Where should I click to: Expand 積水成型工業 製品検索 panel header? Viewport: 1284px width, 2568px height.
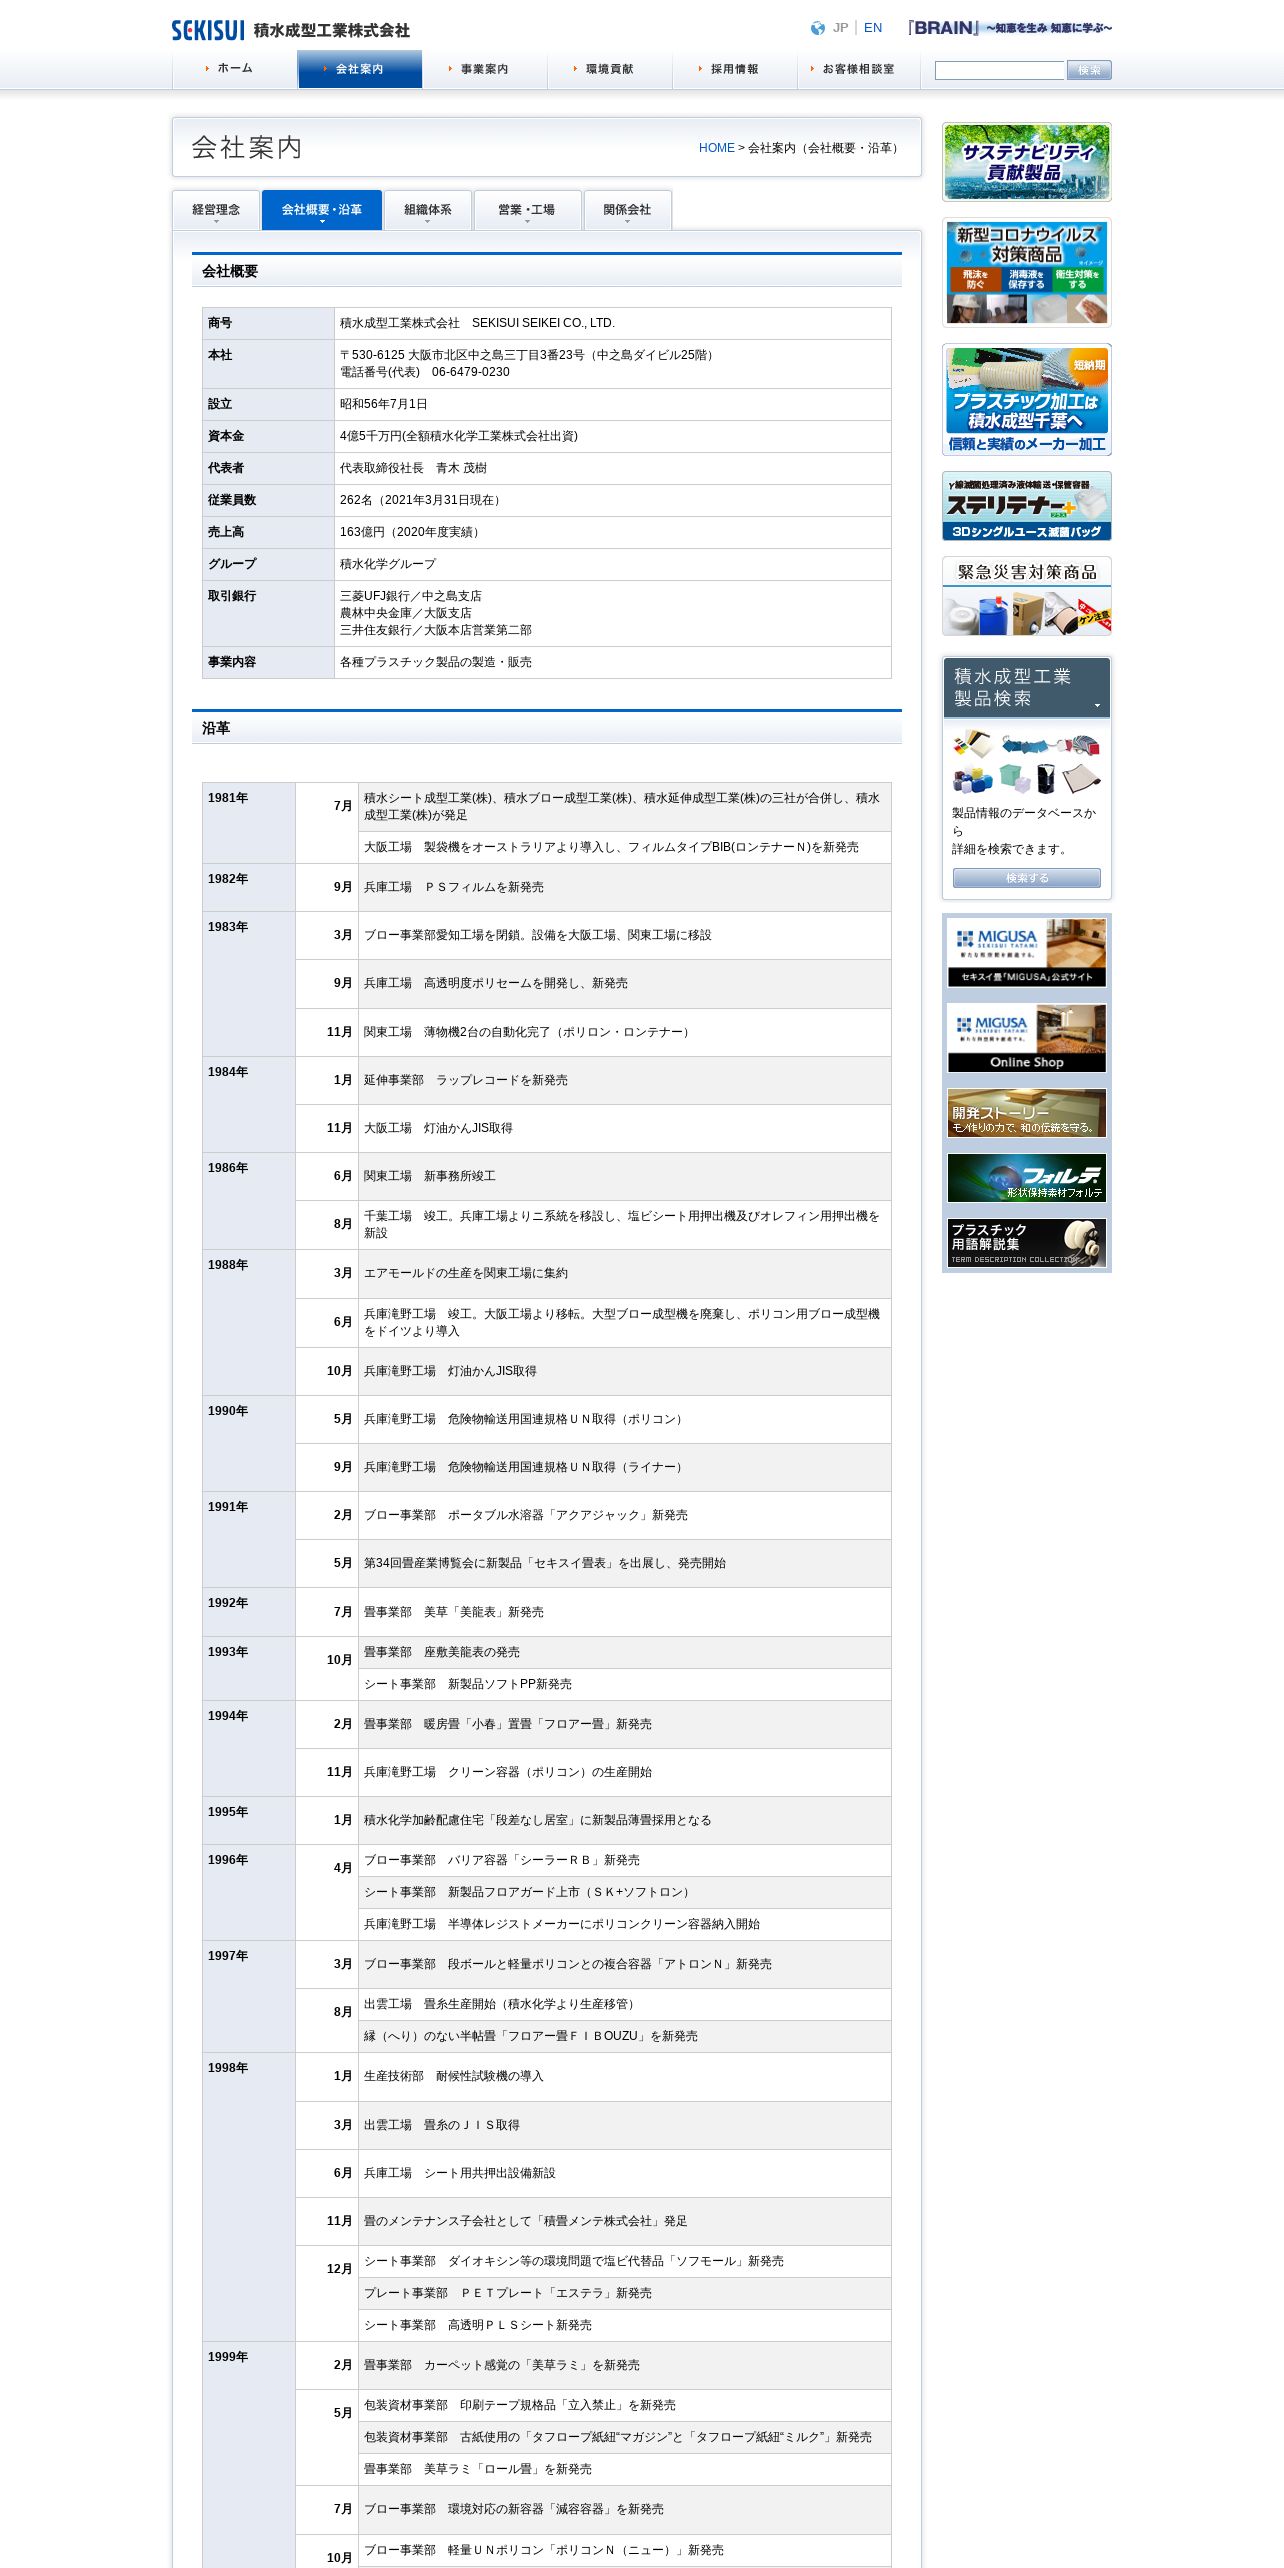(1027, 687)
